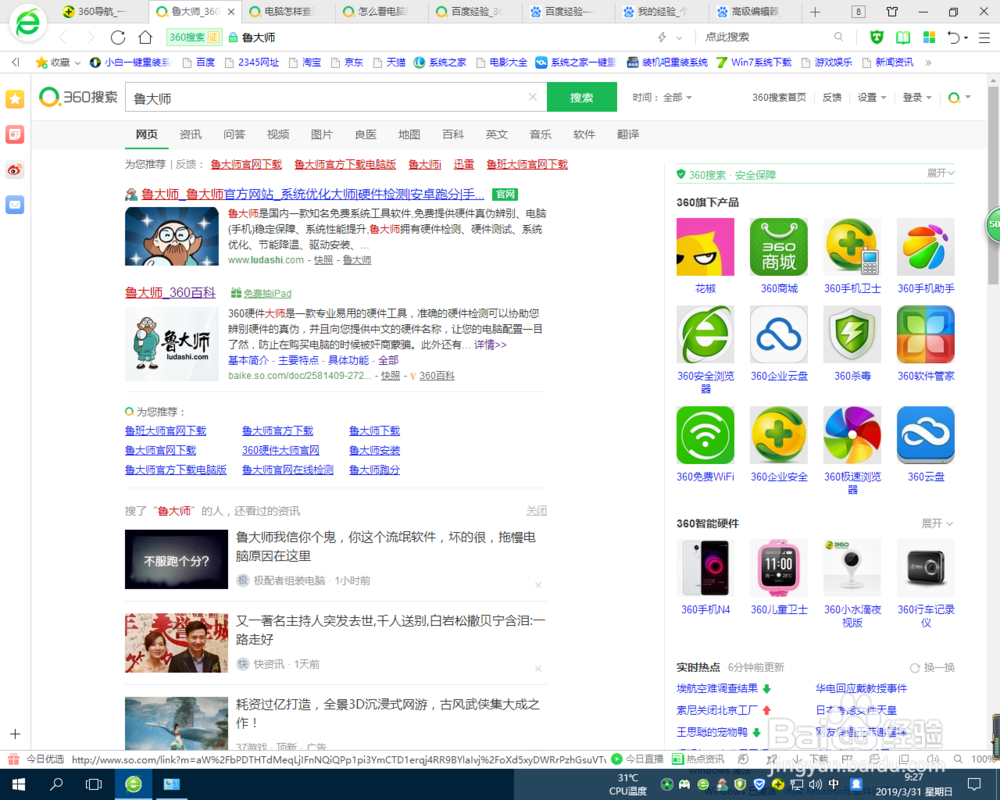Open the 360安全浏览器 product icon

click(x=705, y=334)
